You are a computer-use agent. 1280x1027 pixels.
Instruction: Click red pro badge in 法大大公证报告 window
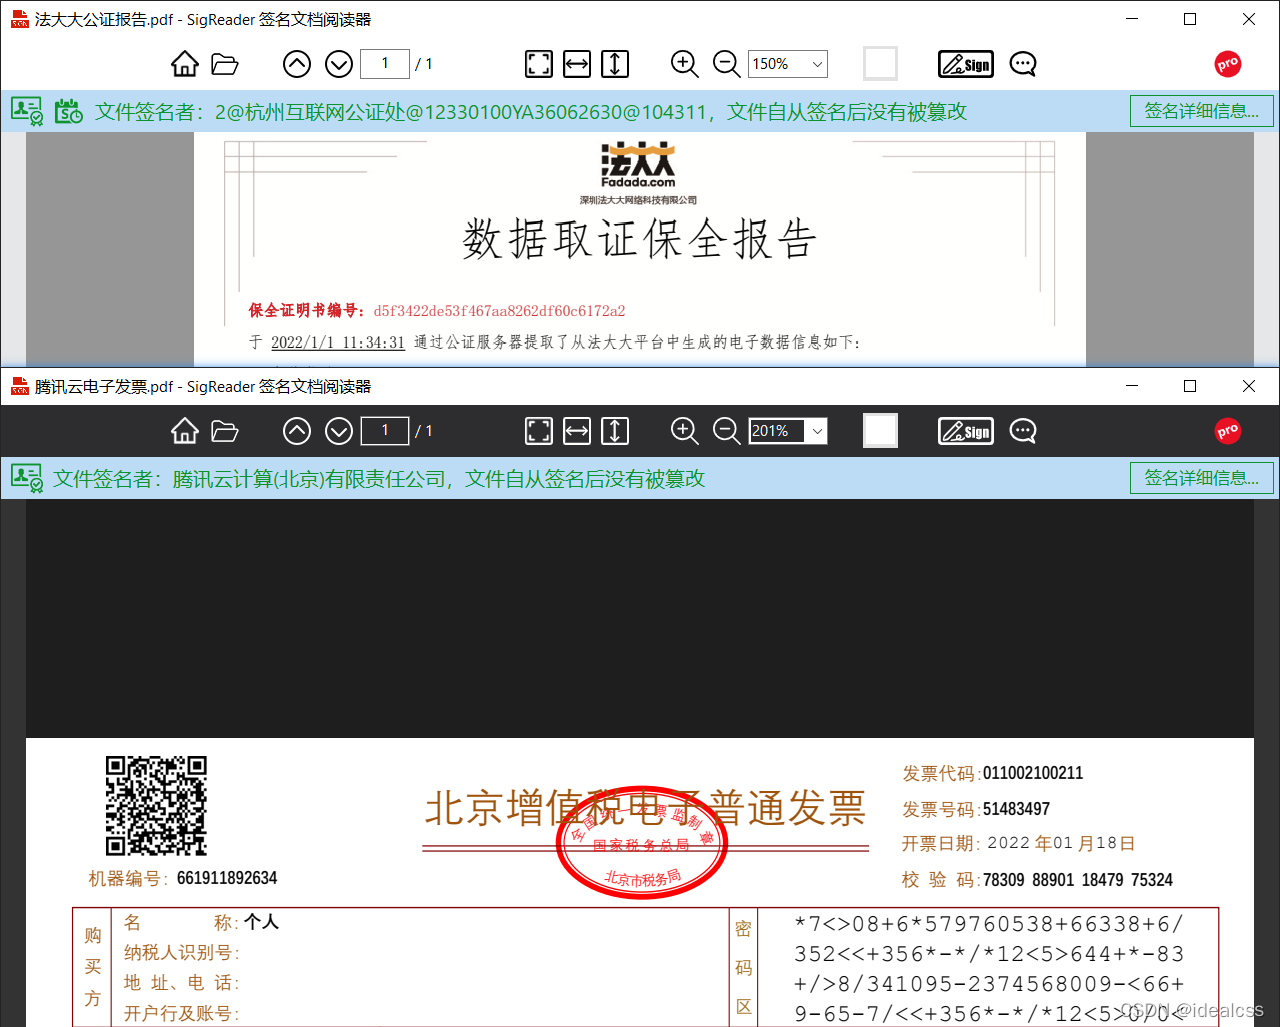1228,64
